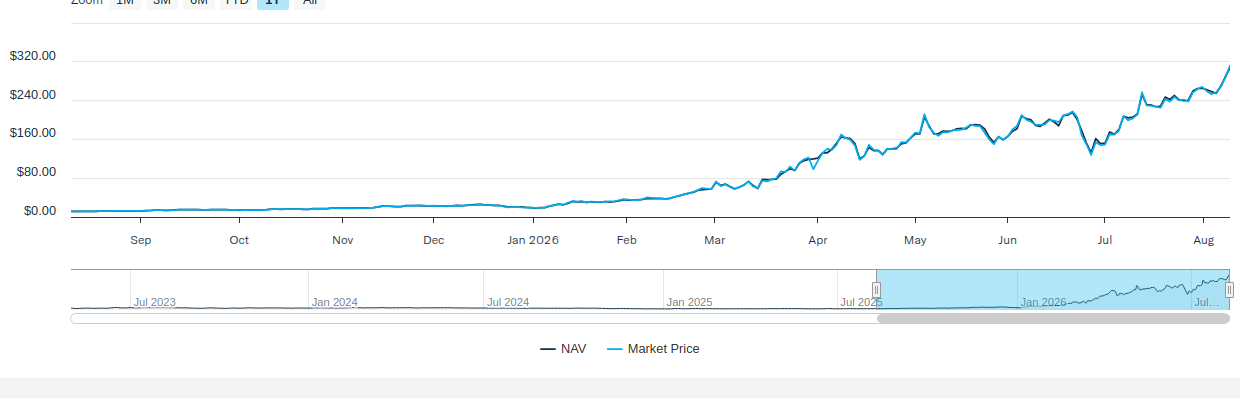Click navigator near Jul 2024 label
1240x400 pixels.
click(x=508, y=301)
